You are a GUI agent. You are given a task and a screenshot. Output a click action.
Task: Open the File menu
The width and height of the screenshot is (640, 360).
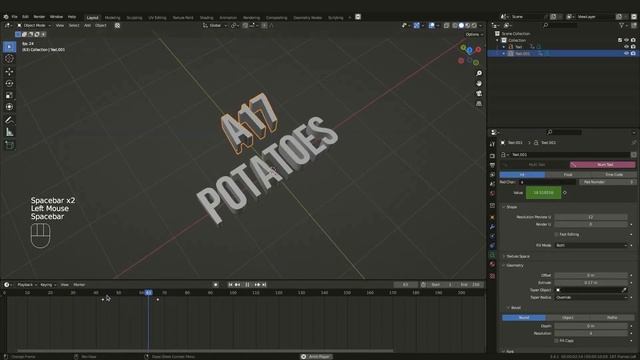click(14, 17)
